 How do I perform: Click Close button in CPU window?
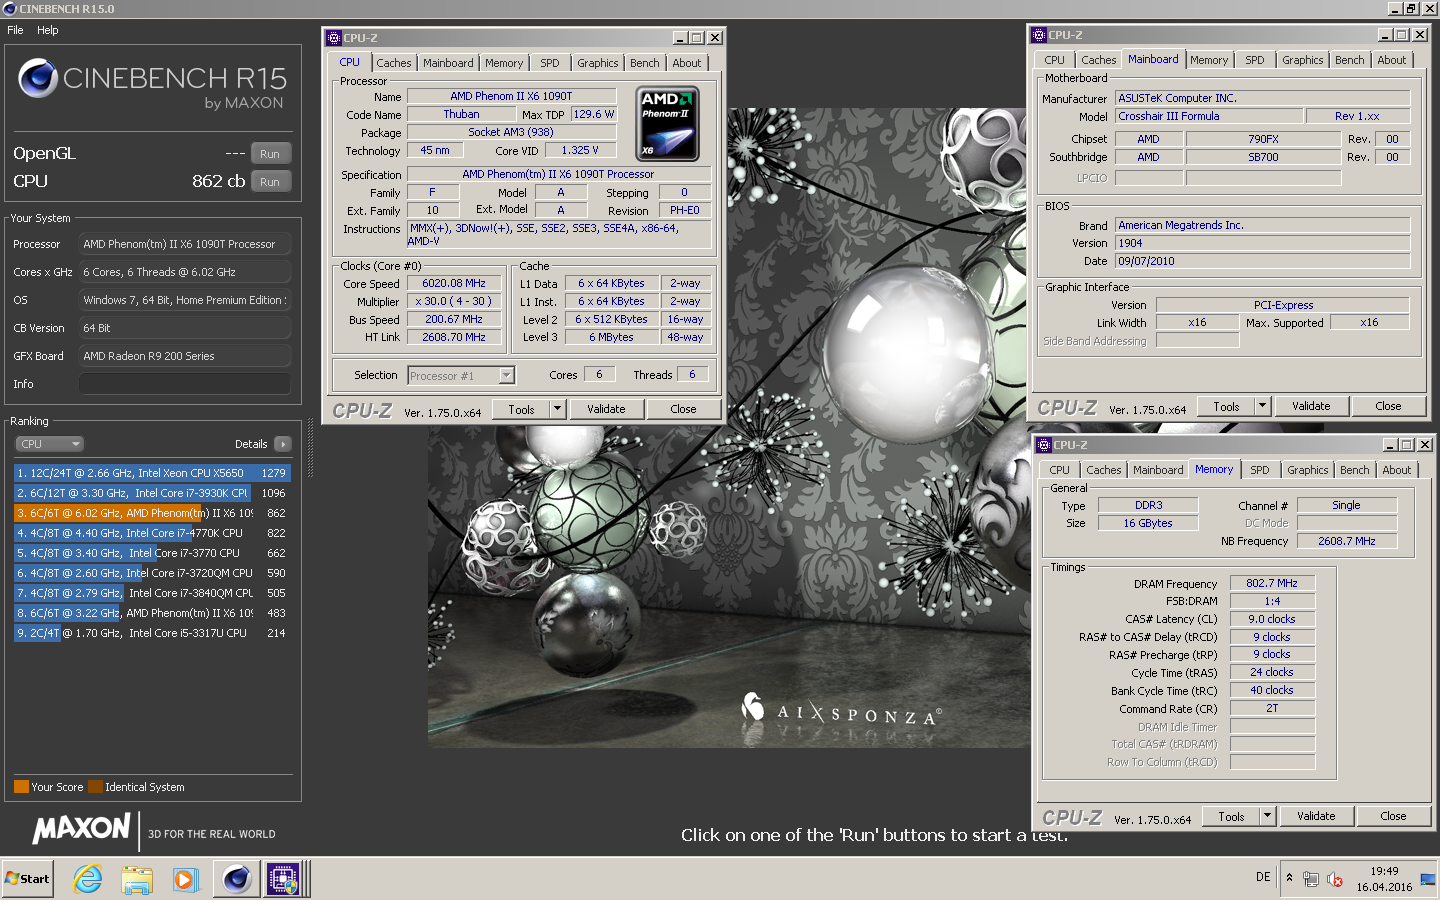tap(683, 409)
